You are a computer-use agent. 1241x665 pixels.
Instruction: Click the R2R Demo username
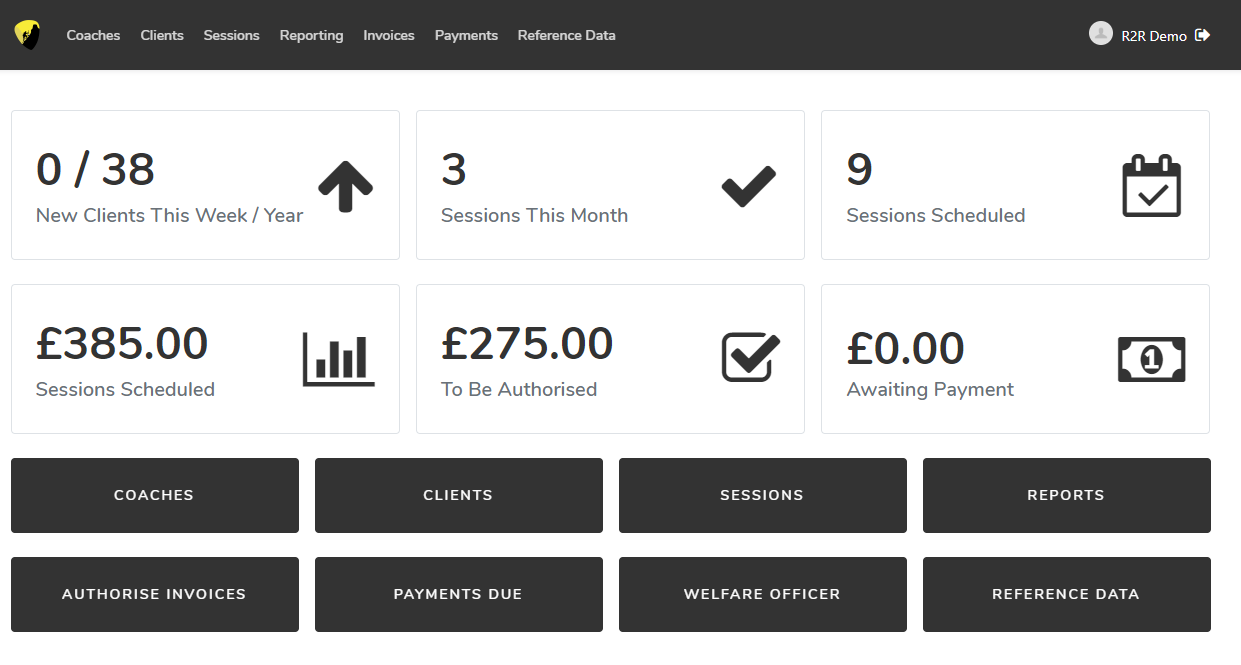coord(1153,36)
